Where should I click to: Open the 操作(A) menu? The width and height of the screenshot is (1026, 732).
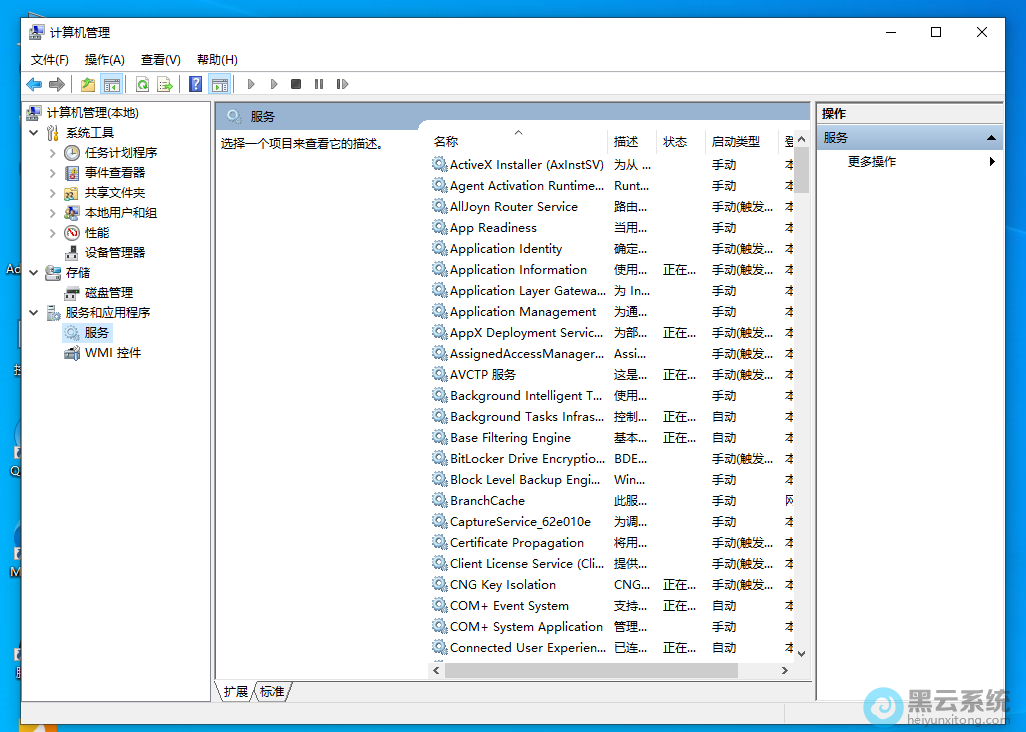tap(105, 60)
